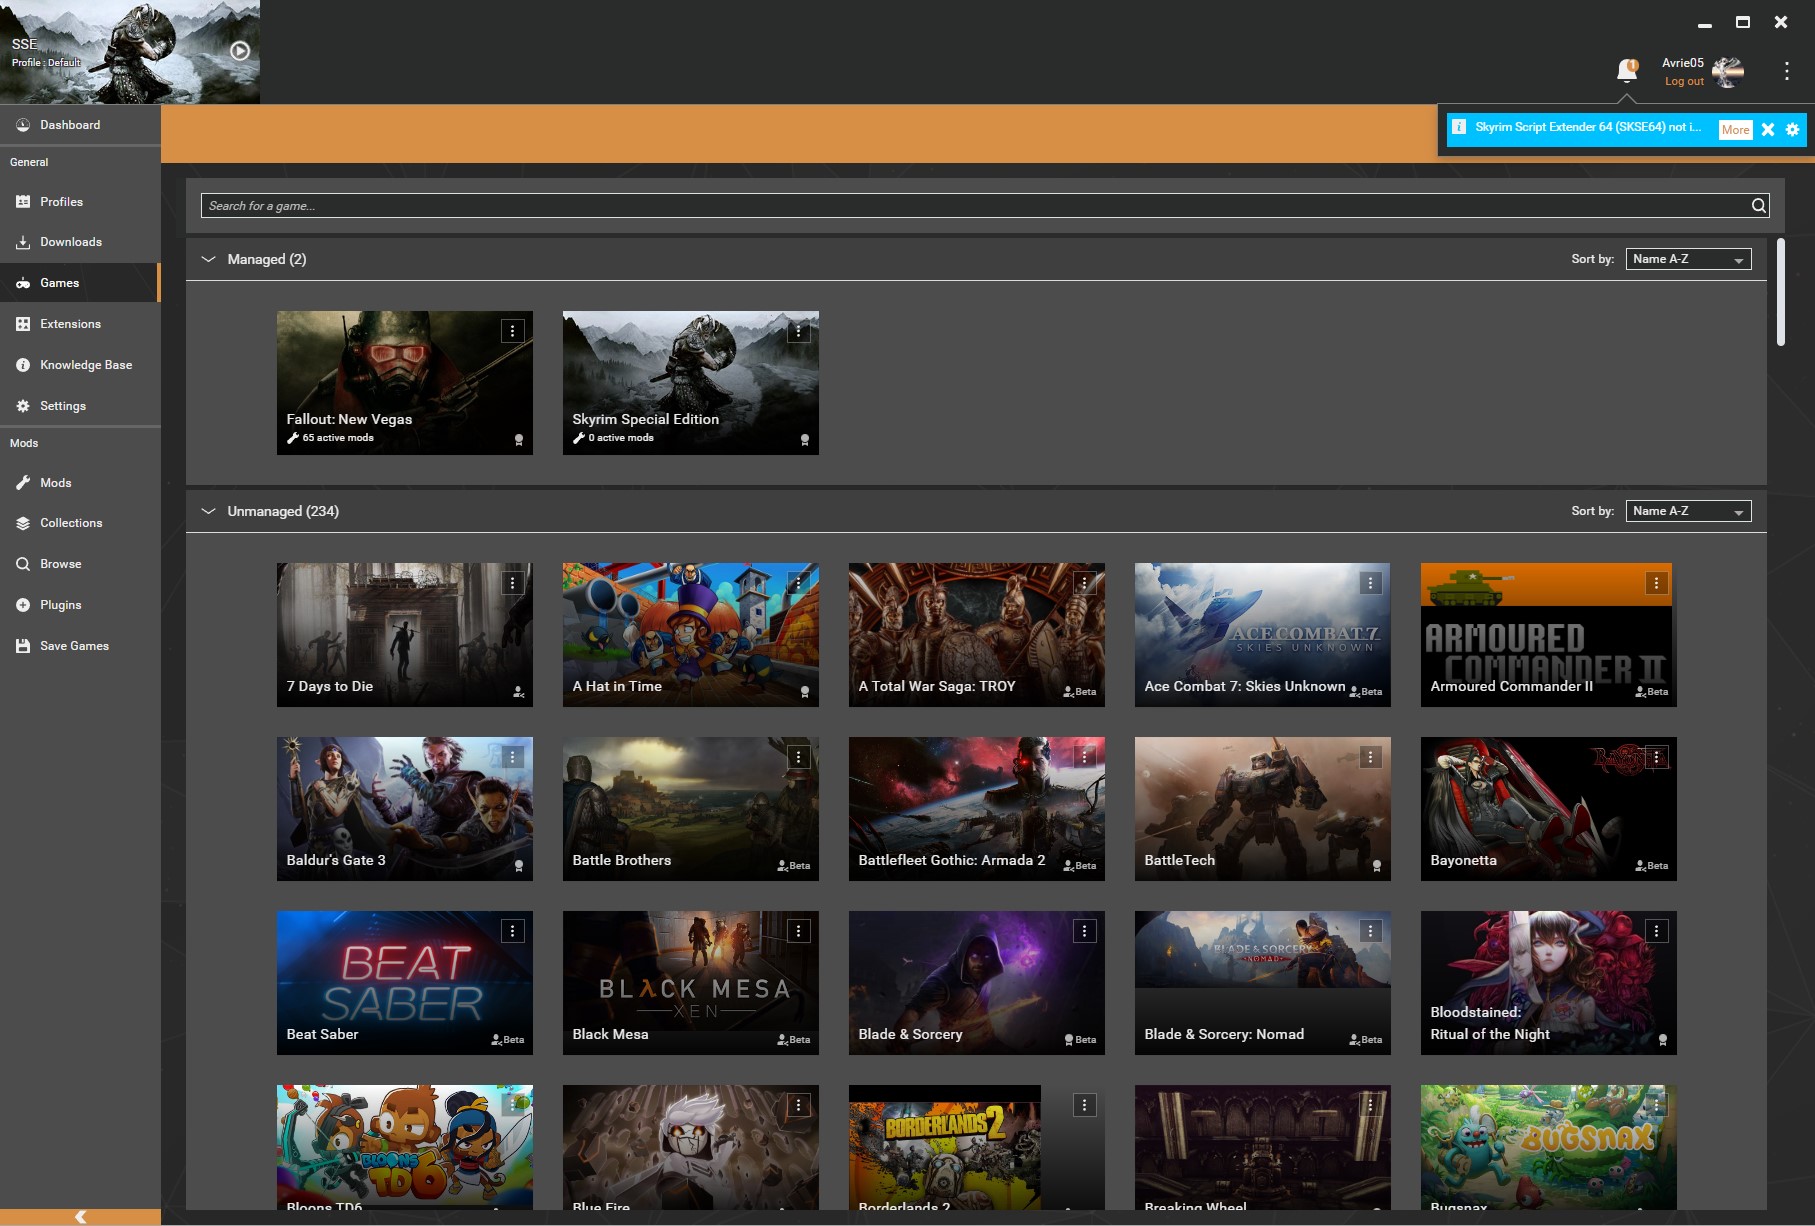Open Bloodstained: Ritual of the Night options menu

(x=1657, y=931)
